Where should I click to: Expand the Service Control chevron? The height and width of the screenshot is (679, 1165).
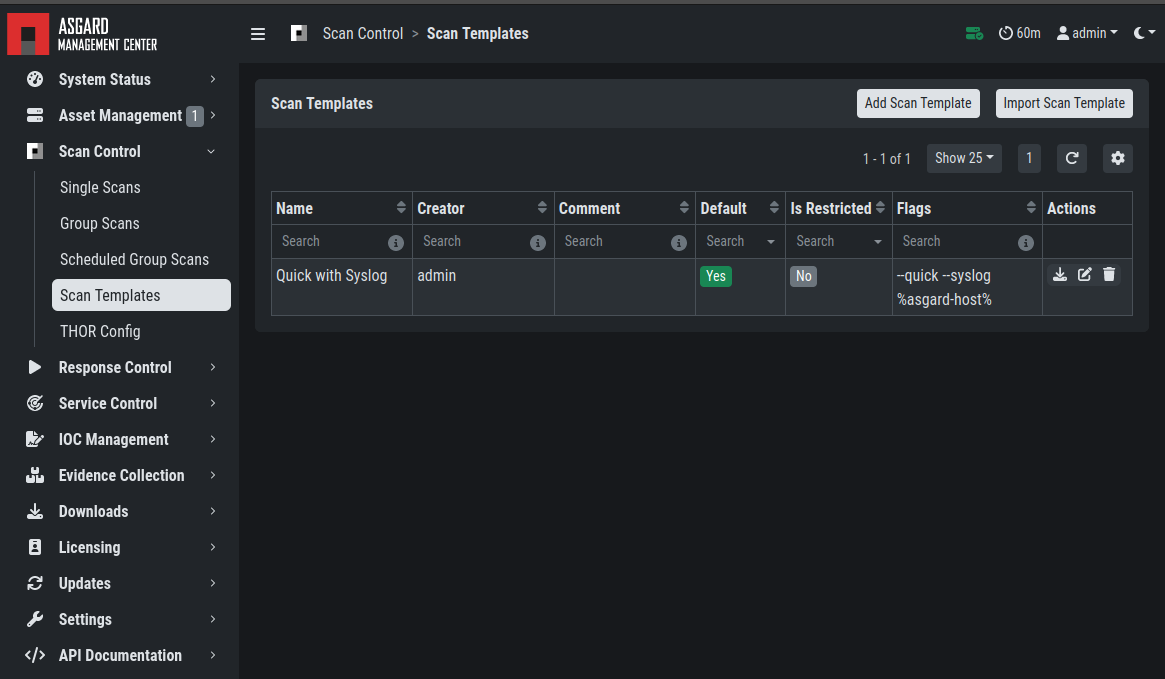(x=212, y=403)
